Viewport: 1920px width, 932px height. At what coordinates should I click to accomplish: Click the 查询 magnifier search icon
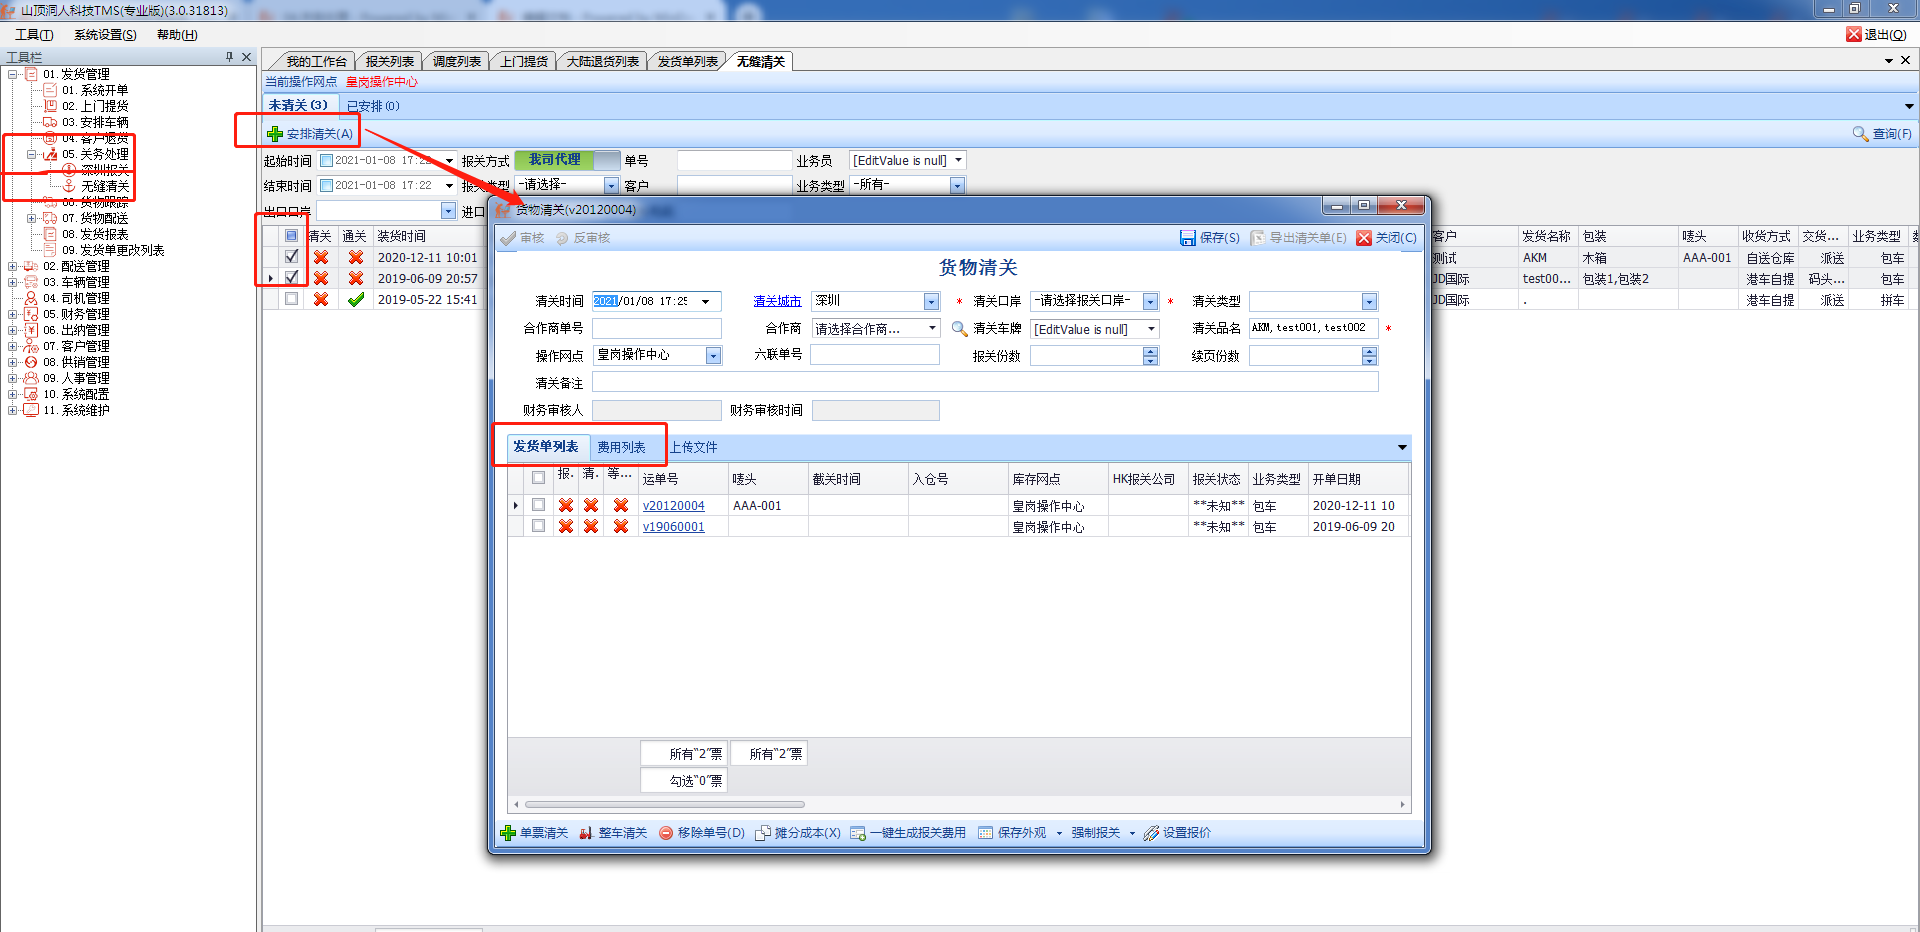1860,134
